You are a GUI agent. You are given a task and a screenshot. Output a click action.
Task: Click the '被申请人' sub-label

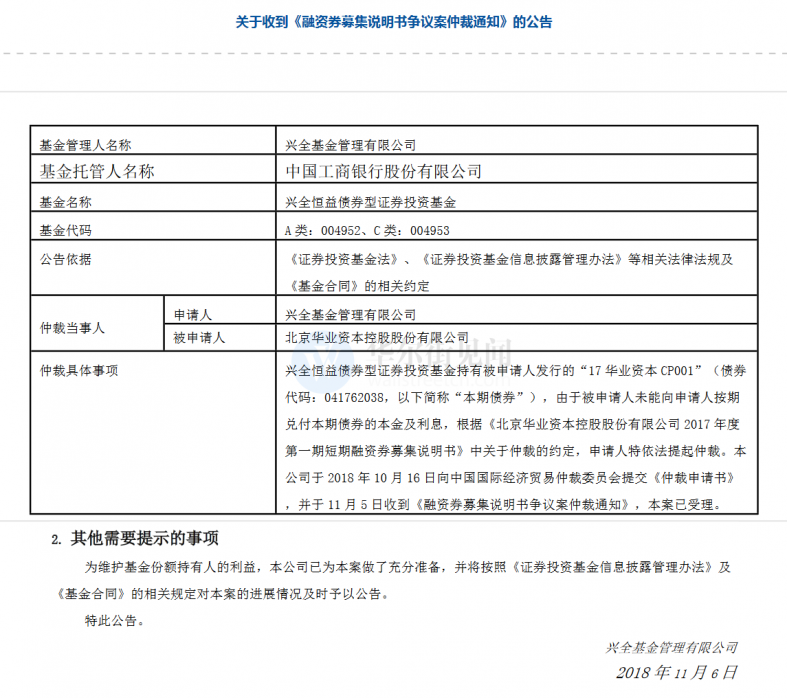199,338
